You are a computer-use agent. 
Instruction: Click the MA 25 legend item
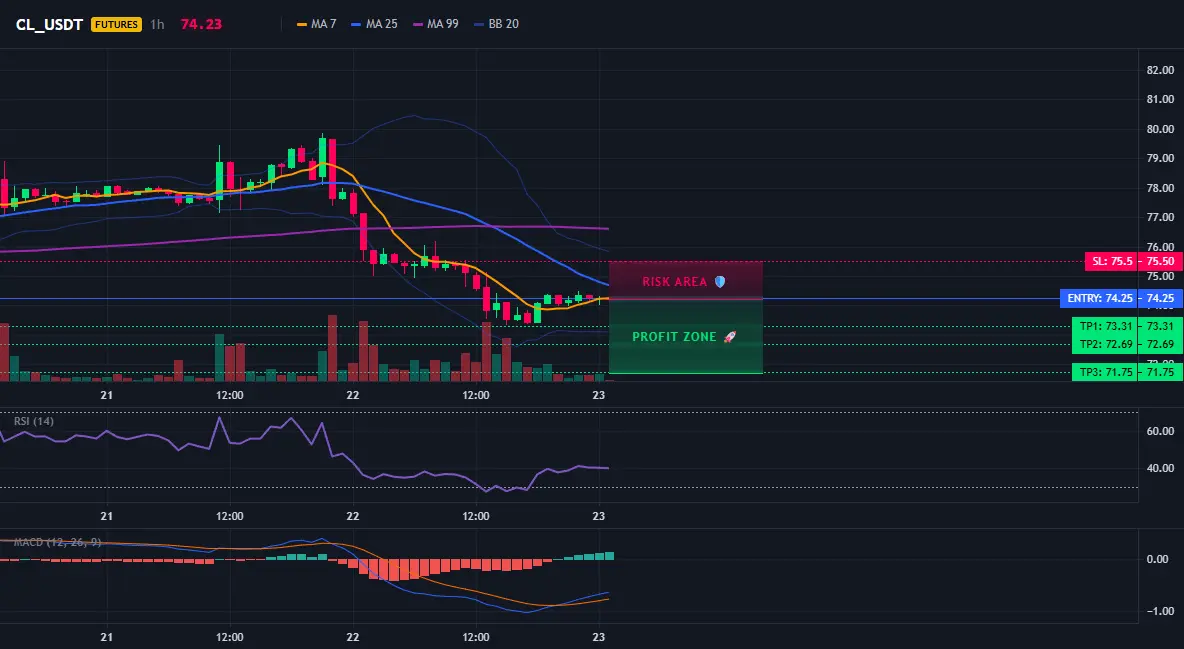375,24
